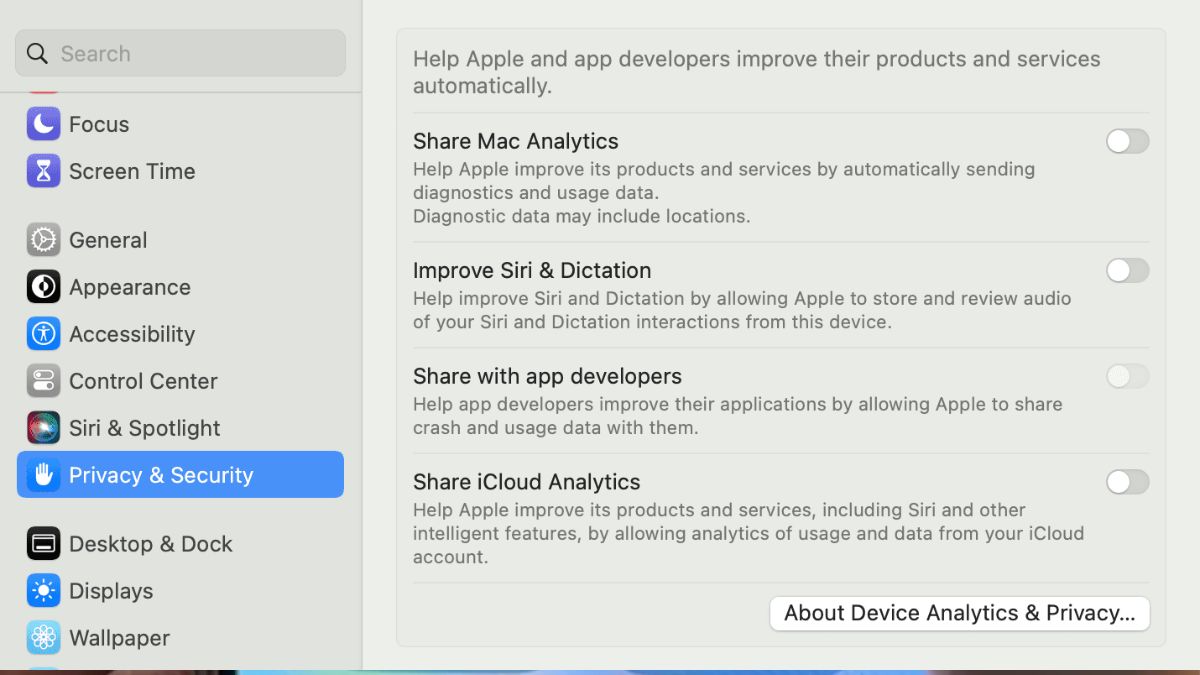
Task: Enable Share iCloud Analytics
Action: 1127,482
